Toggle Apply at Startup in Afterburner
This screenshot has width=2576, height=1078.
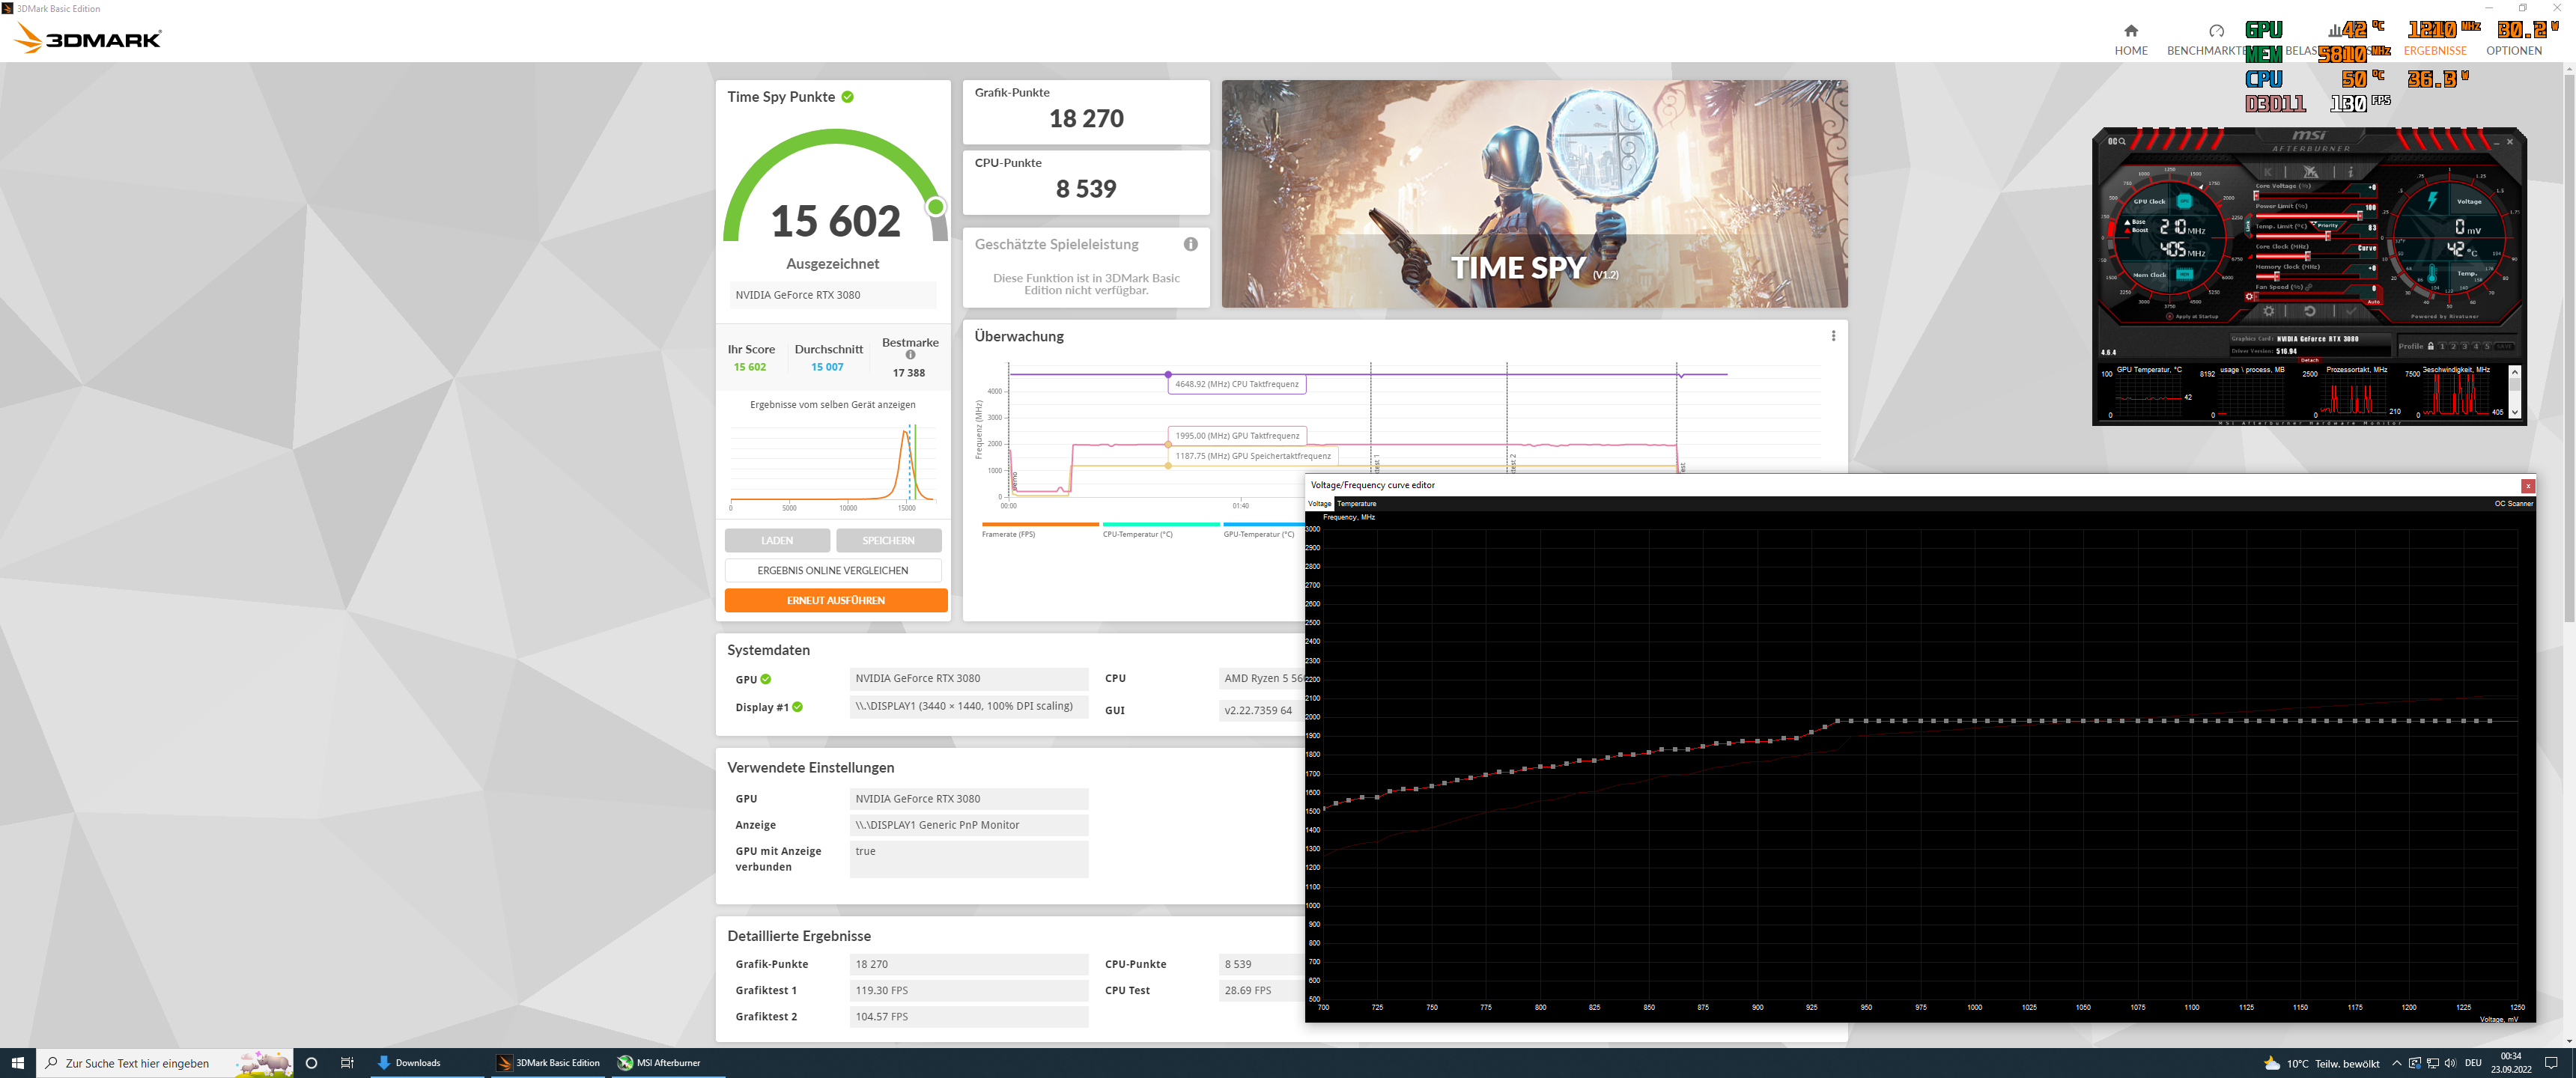[x=2170, y=317]
